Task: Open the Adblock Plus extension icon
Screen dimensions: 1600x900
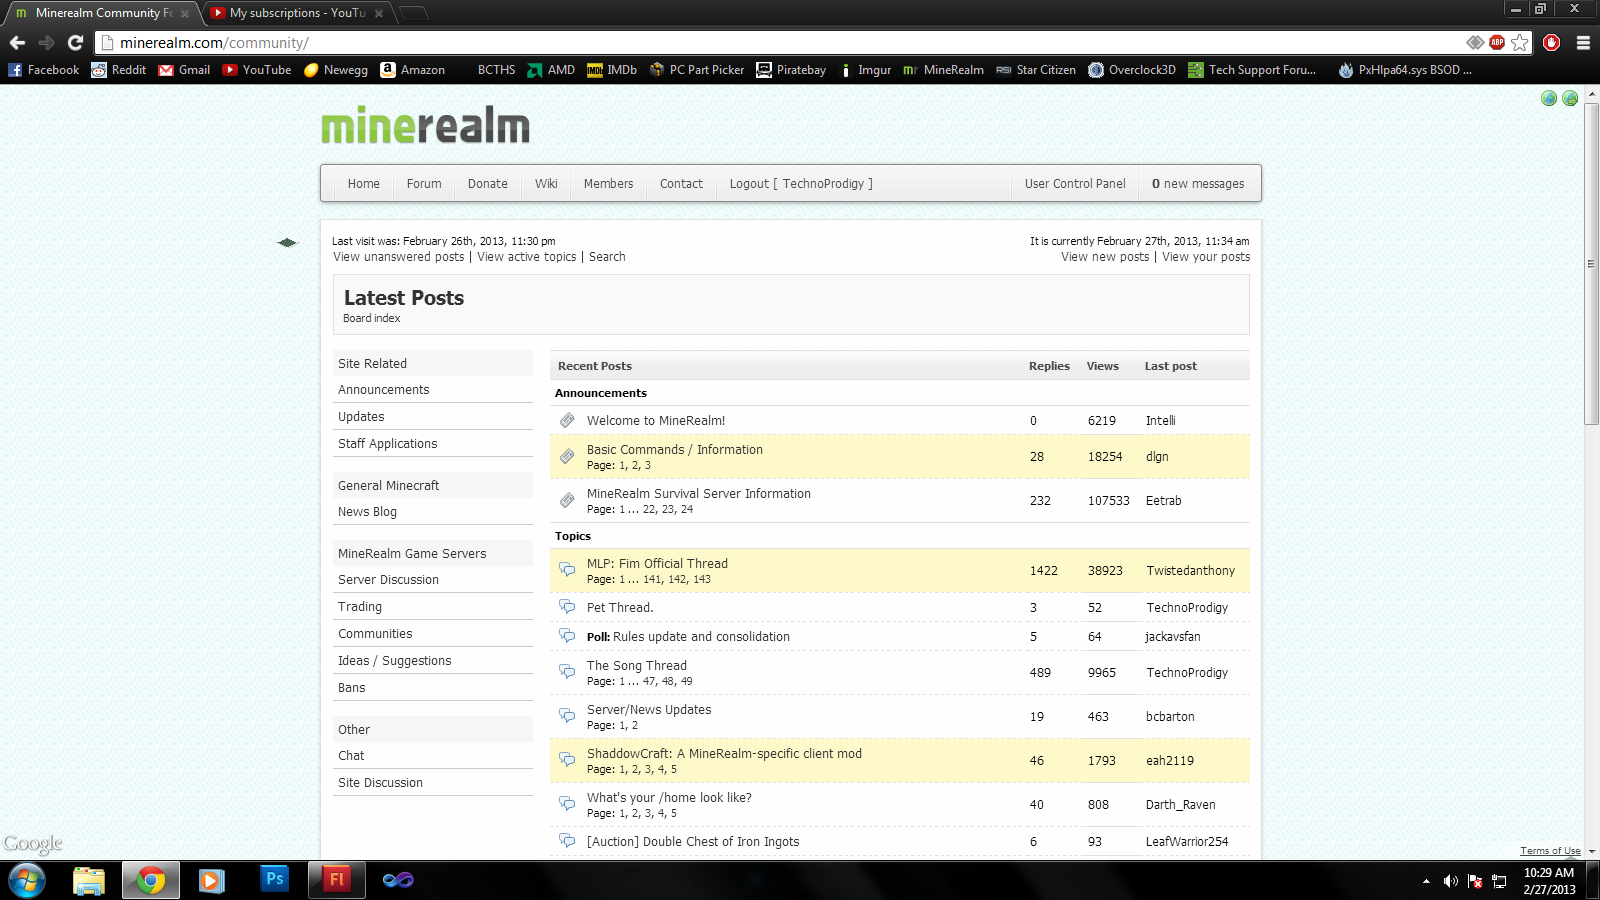Action: [x=1497, y=42]
